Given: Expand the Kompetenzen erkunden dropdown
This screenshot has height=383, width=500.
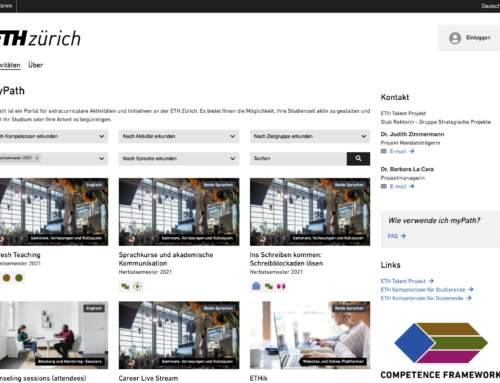Looking at the screenshot, I should click(x=53, y=136).
